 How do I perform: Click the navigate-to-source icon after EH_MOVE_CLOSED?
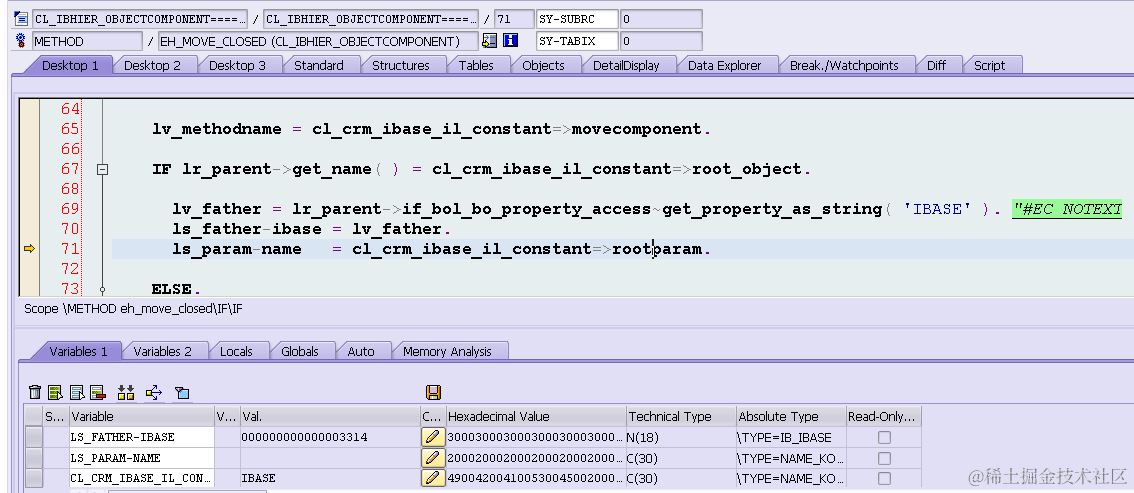pyautogui.click(x=490, y=41)
